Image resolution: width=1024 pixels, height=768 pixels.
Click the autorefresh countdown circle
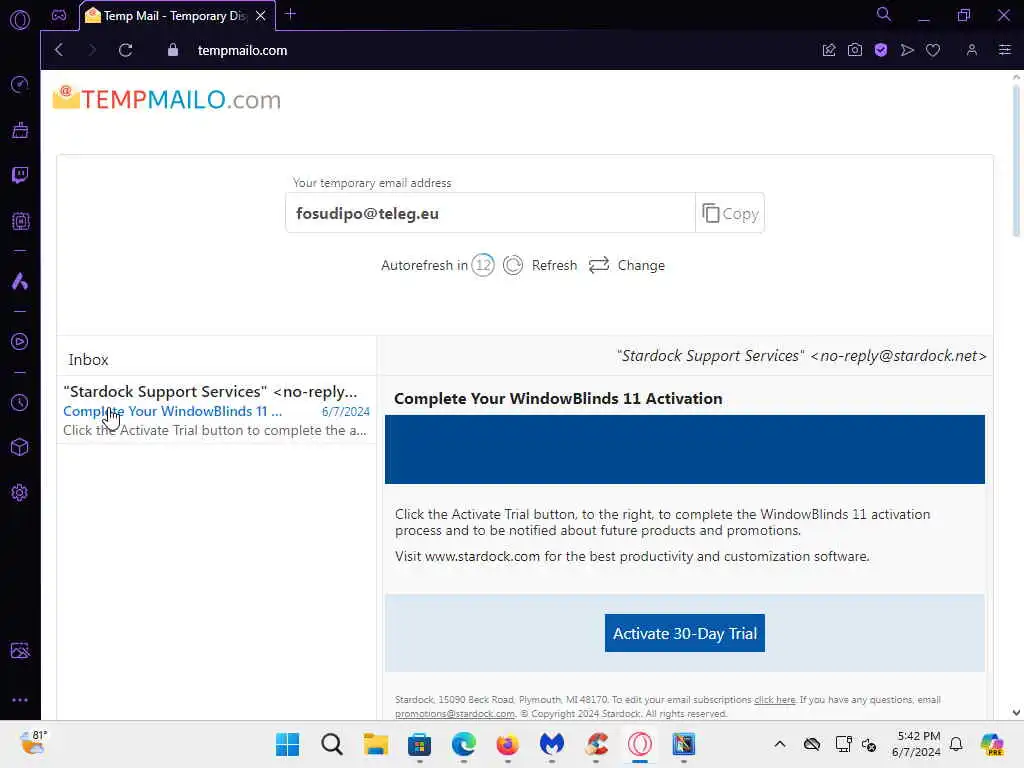pyautogui.click(x=483, y=265)
